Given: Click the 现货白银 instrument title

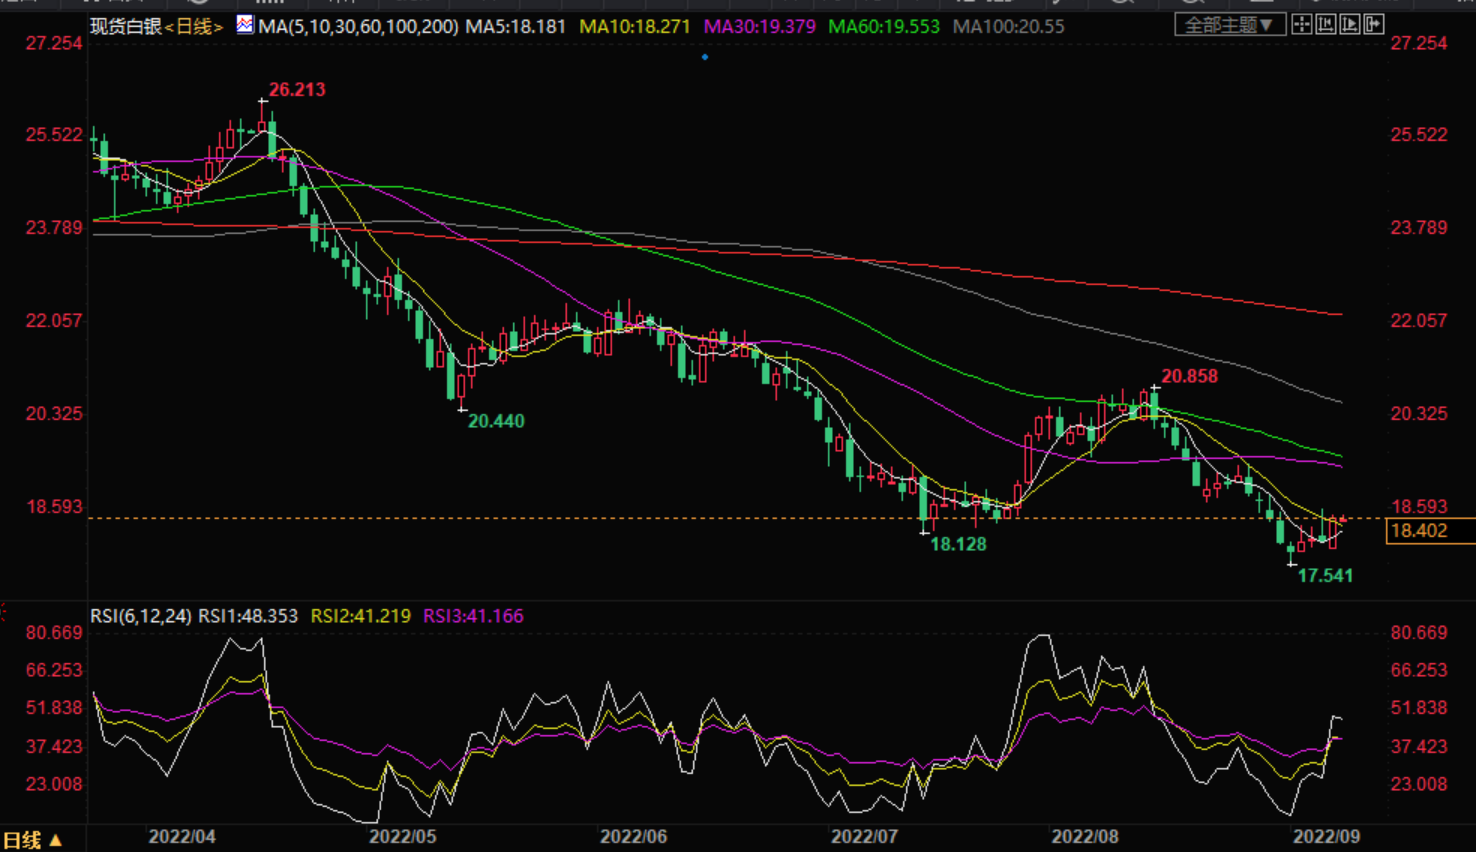Looking at the screenshot, I should point(126,27).
